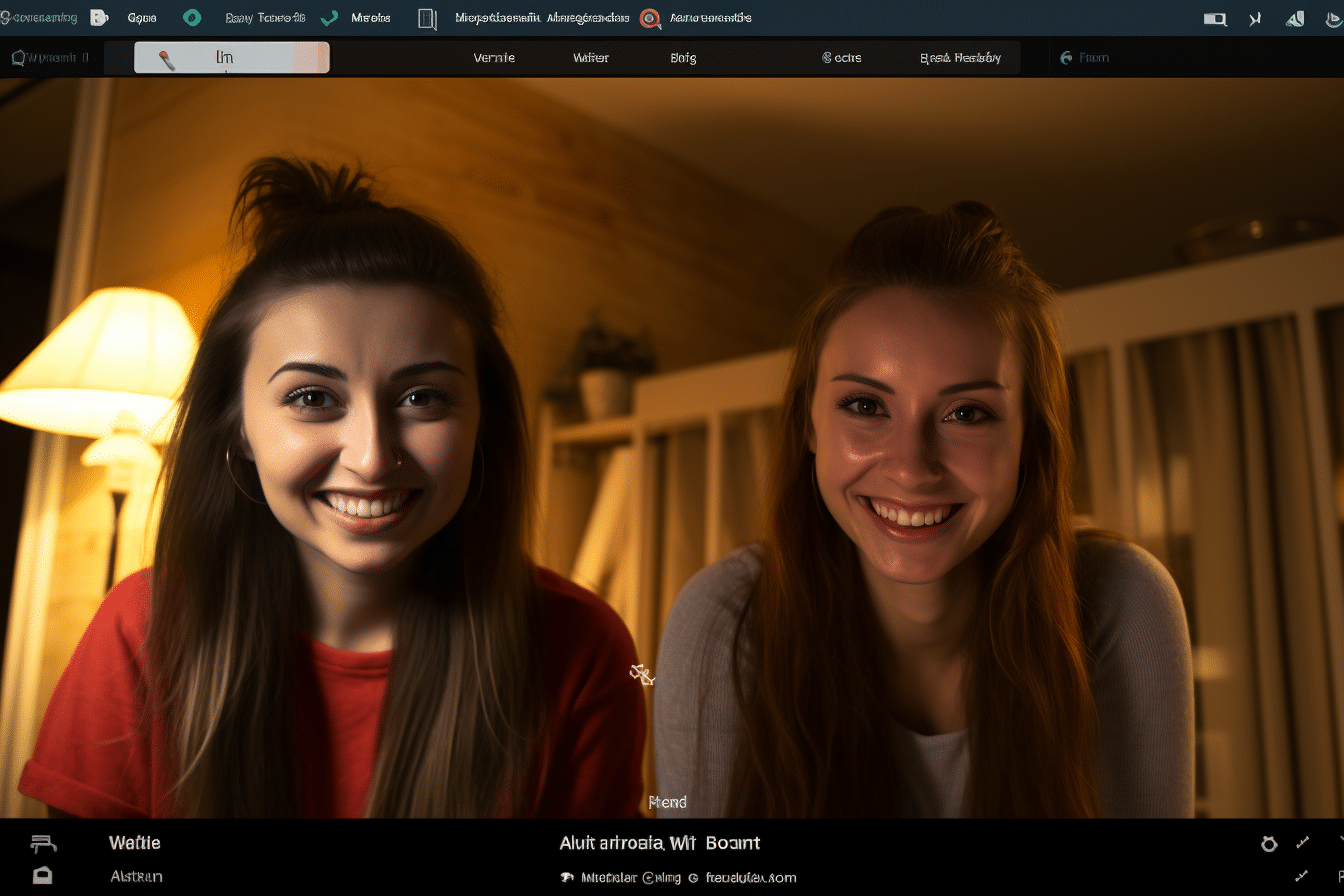Open the "Gpus" menu item
Screen dimensions: 1344x896
pyautogui.click(x=142, y=18)
